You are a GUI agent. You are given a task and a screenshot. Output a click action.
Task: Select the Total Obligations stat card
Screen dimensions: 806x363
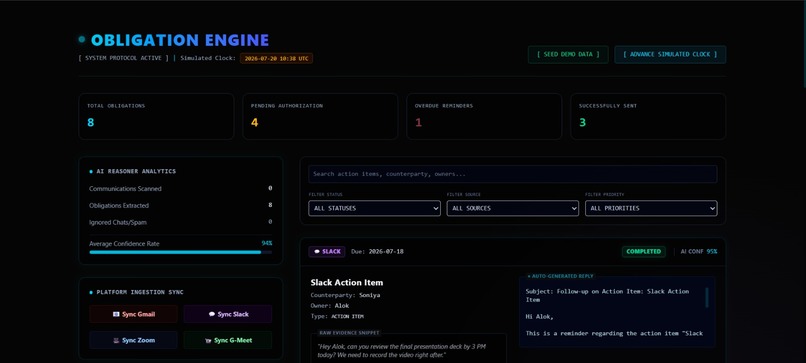(x=156, y=116)
